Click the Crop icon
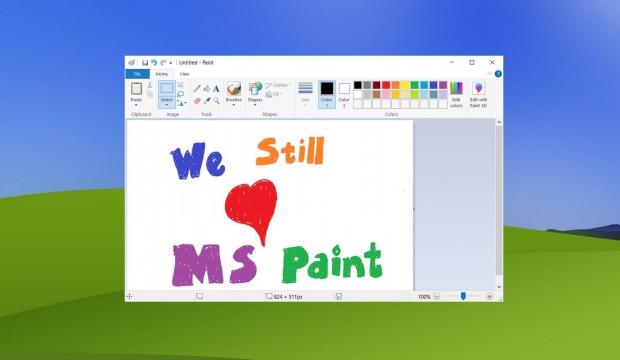Image resolution: width=620 pixels, height=360 pixels. click(181, 85)
